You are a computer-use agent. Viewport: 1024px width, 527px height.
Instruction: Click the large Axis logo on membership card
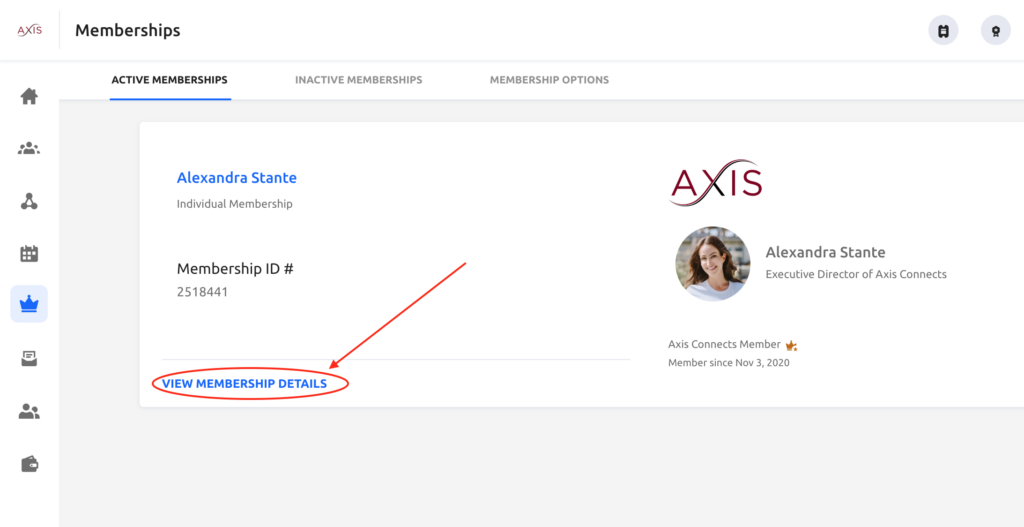[715, 182]
